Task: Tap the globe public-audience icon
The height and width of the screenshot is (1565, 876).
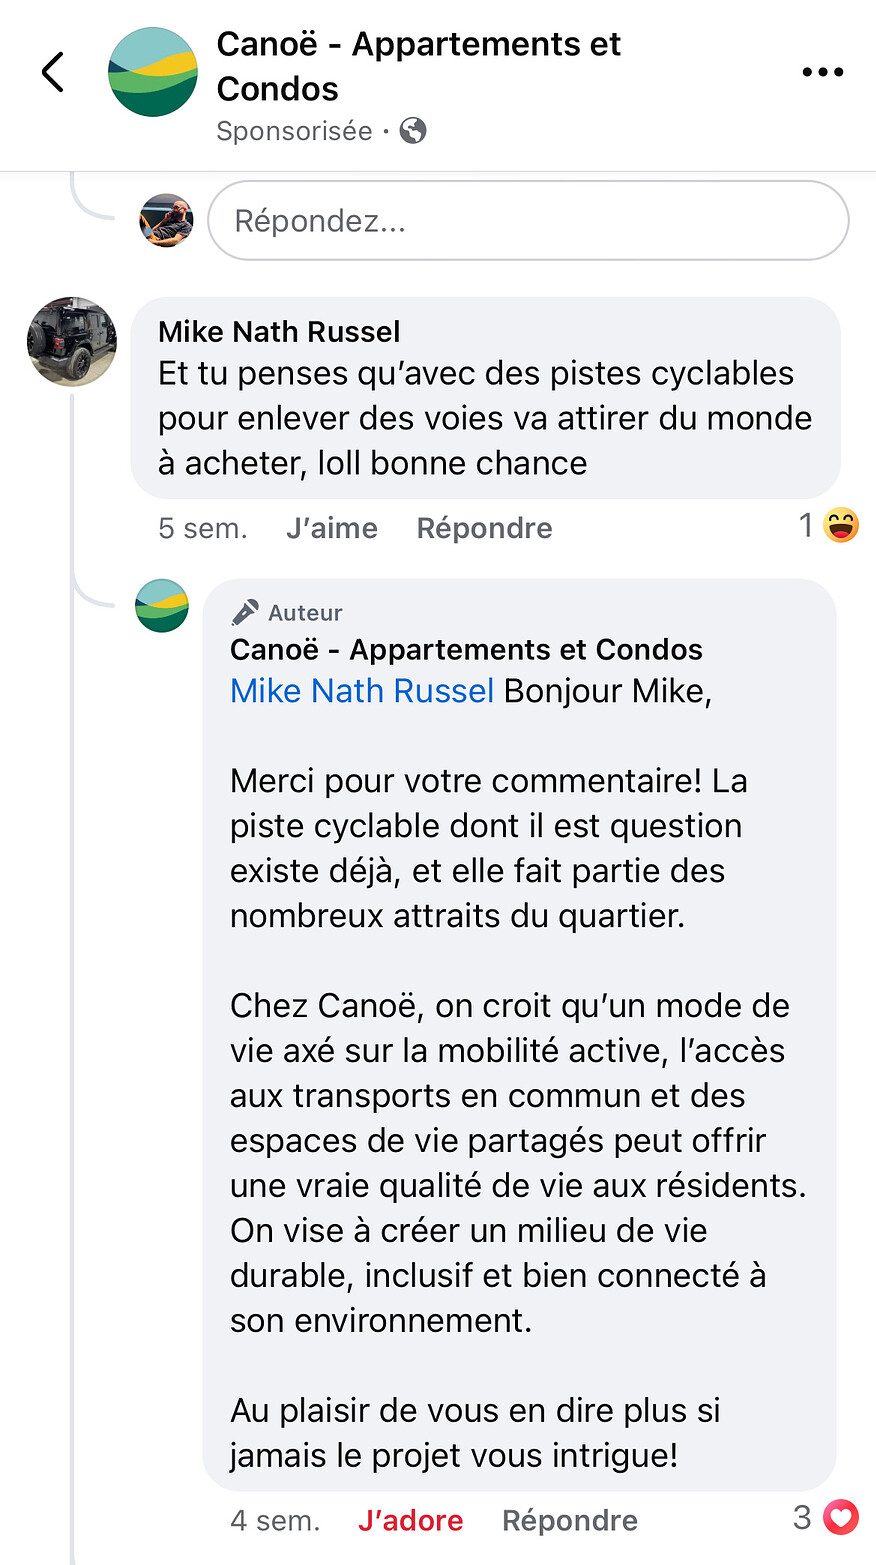Action: [x=412, y=131]
